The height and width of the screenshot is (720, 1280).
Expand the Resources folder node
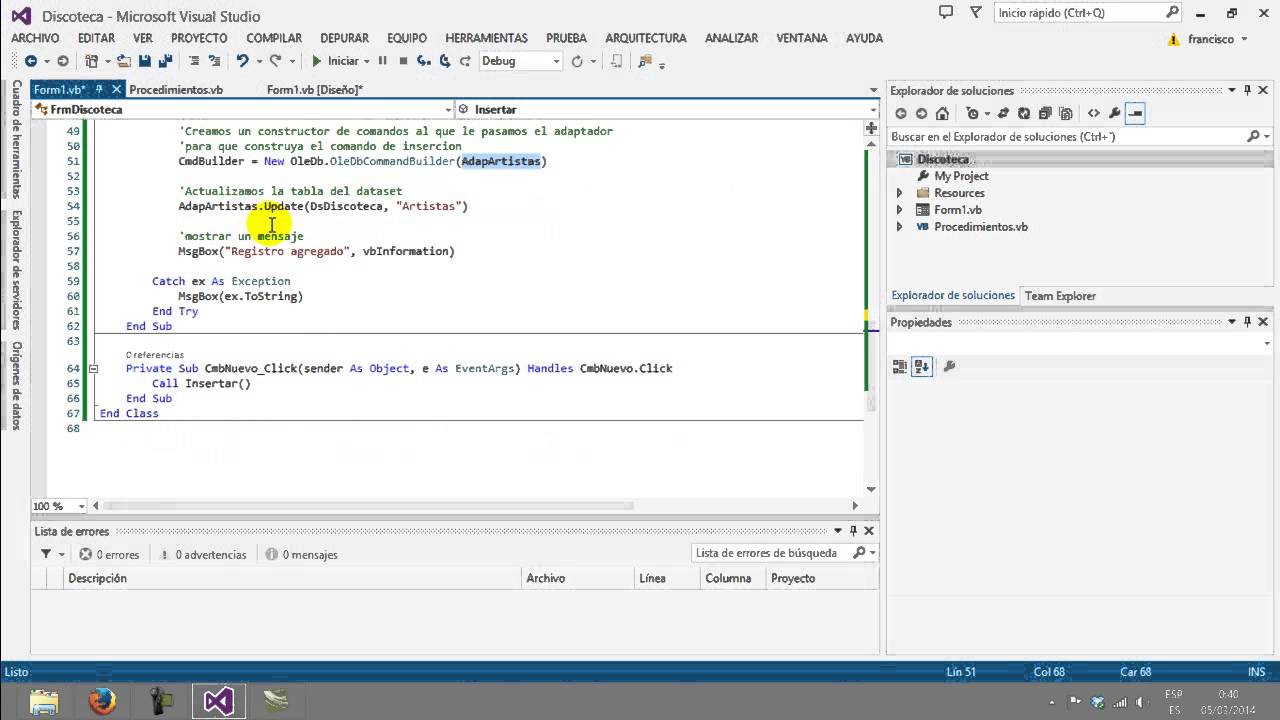[899, 193]
